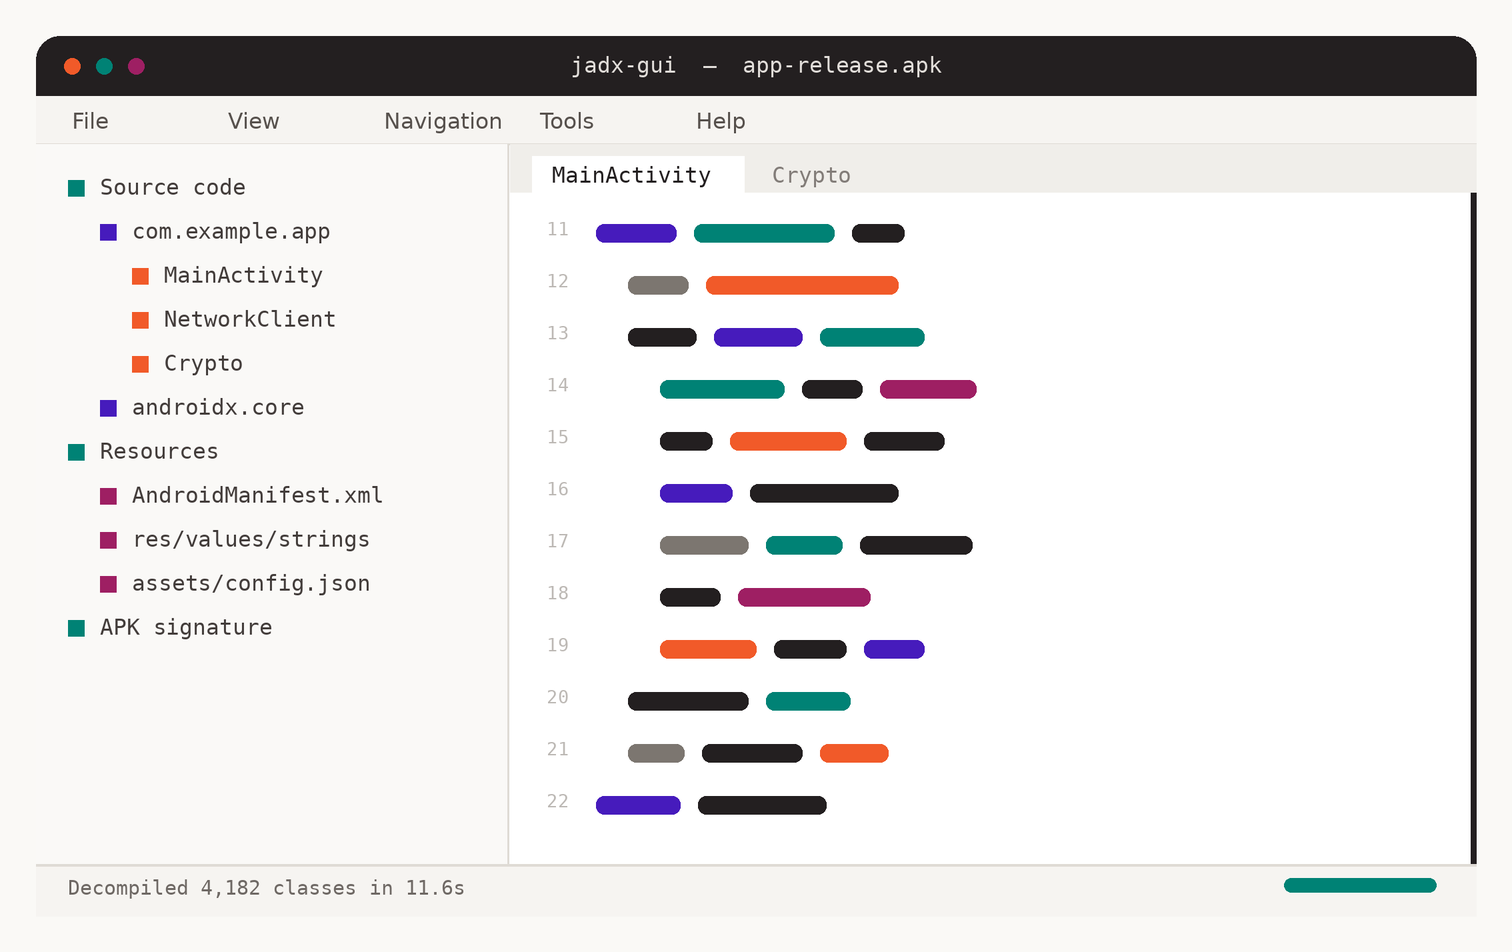Image resolution: width=1512 pixels, height=952 pixels.
Task: Click the magenta icon beside assets/config.json
Action: coord(108,584)
